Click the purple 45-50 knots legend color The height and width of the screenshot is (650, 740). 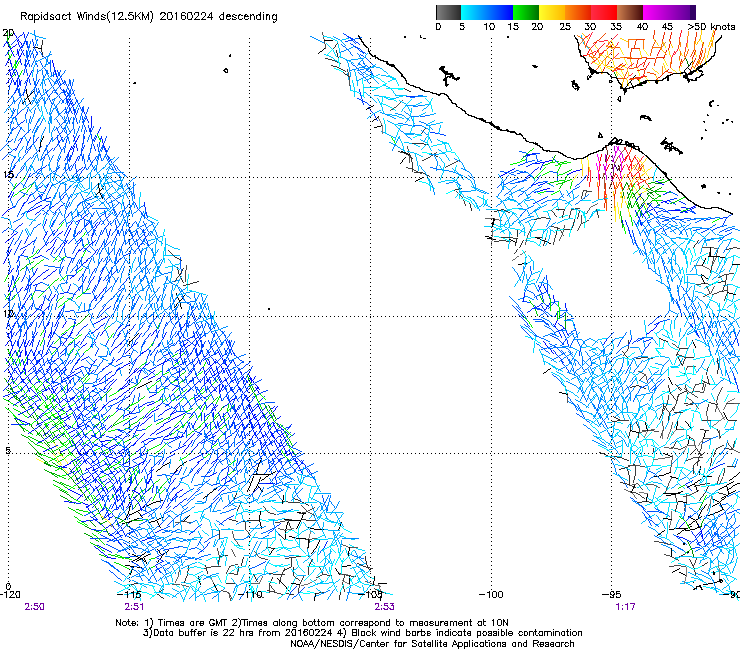(x=682, y=12)
